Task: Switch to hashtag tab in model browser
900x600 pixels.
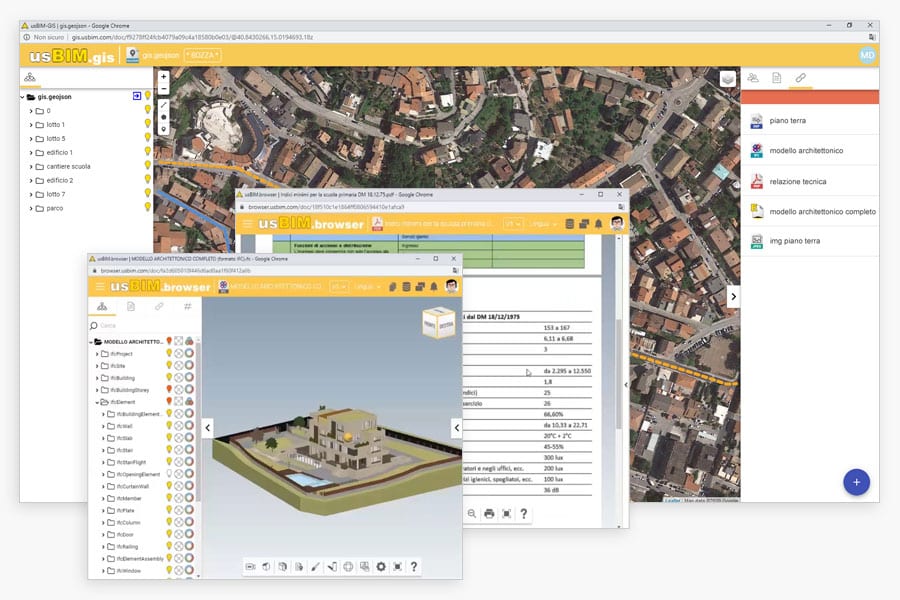Action: [187, 307]
